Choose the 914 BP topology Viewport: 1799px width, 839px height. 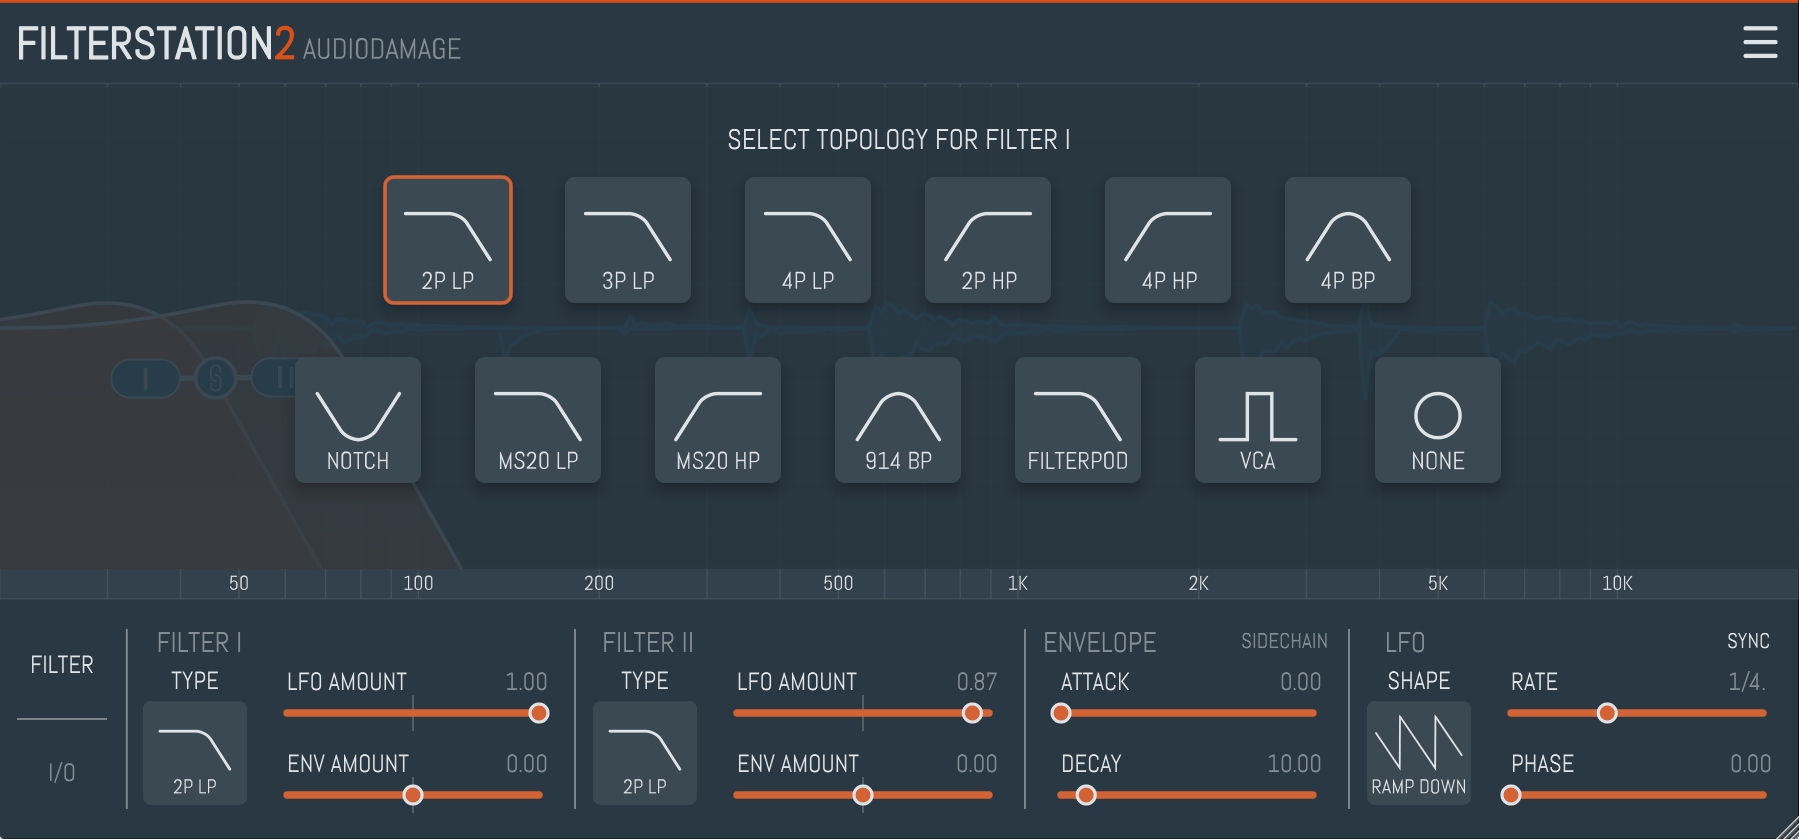[898, 420]
